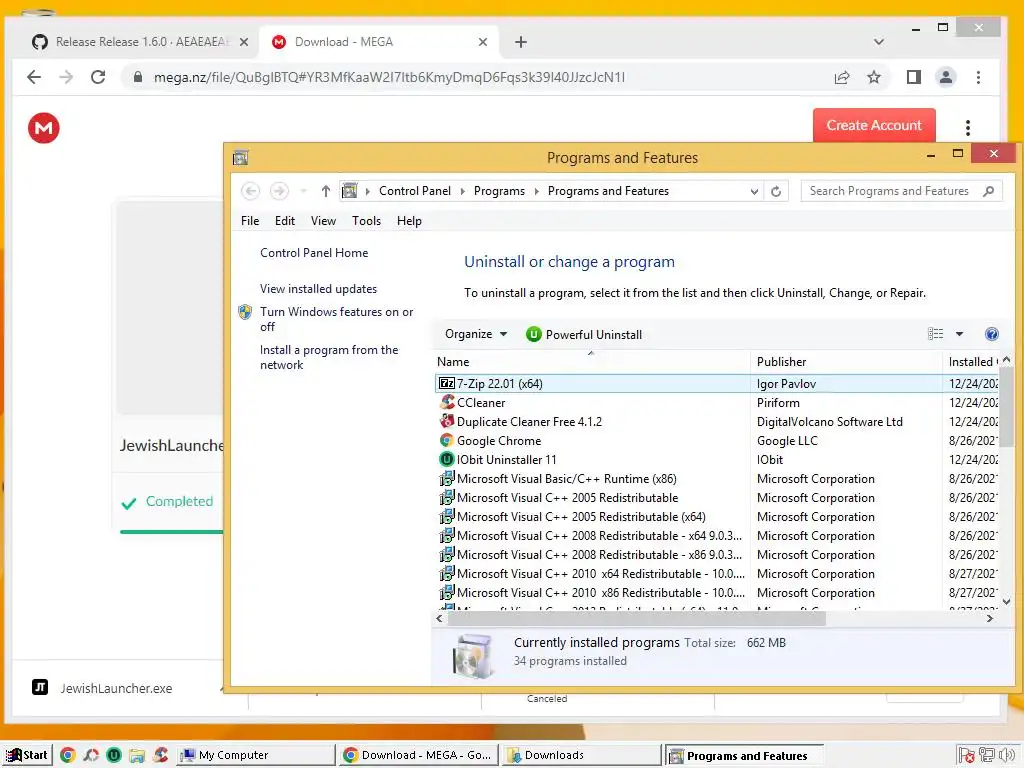Image resolution: width=1024 pixels, height=768 pixels.
Task: Switch to the GitHub Release 1.6.0 tab
Action: pyautogui.click(x=140, y=42)
